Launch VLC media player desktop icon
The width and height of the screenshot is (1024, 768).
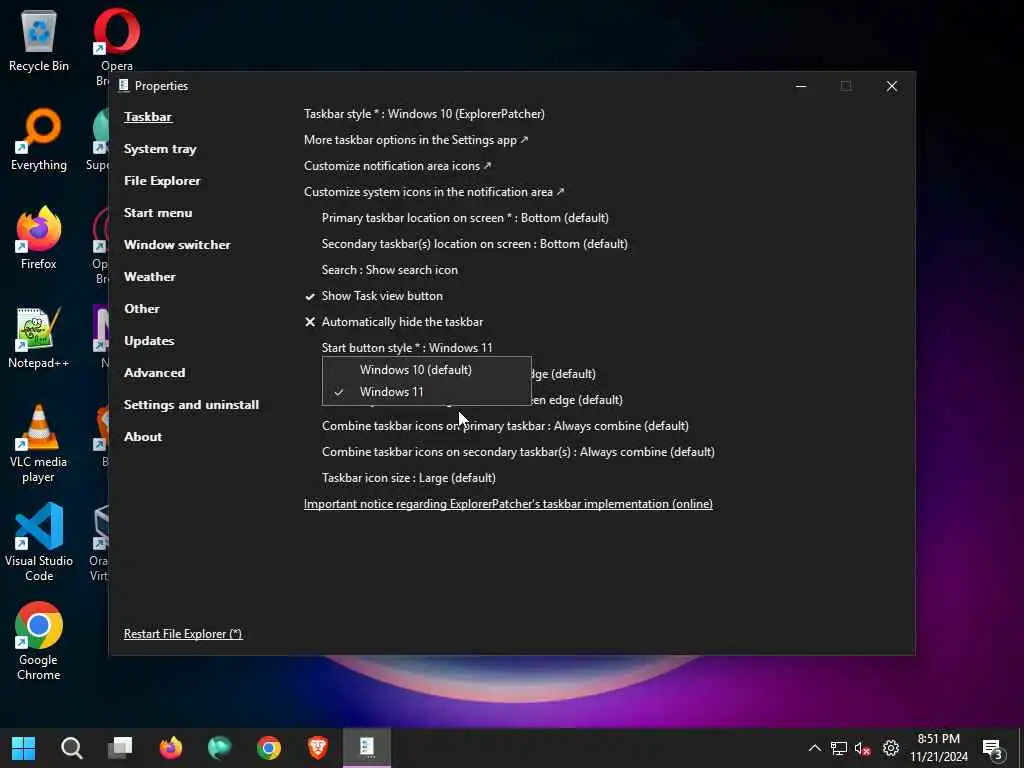coord(39,444)
